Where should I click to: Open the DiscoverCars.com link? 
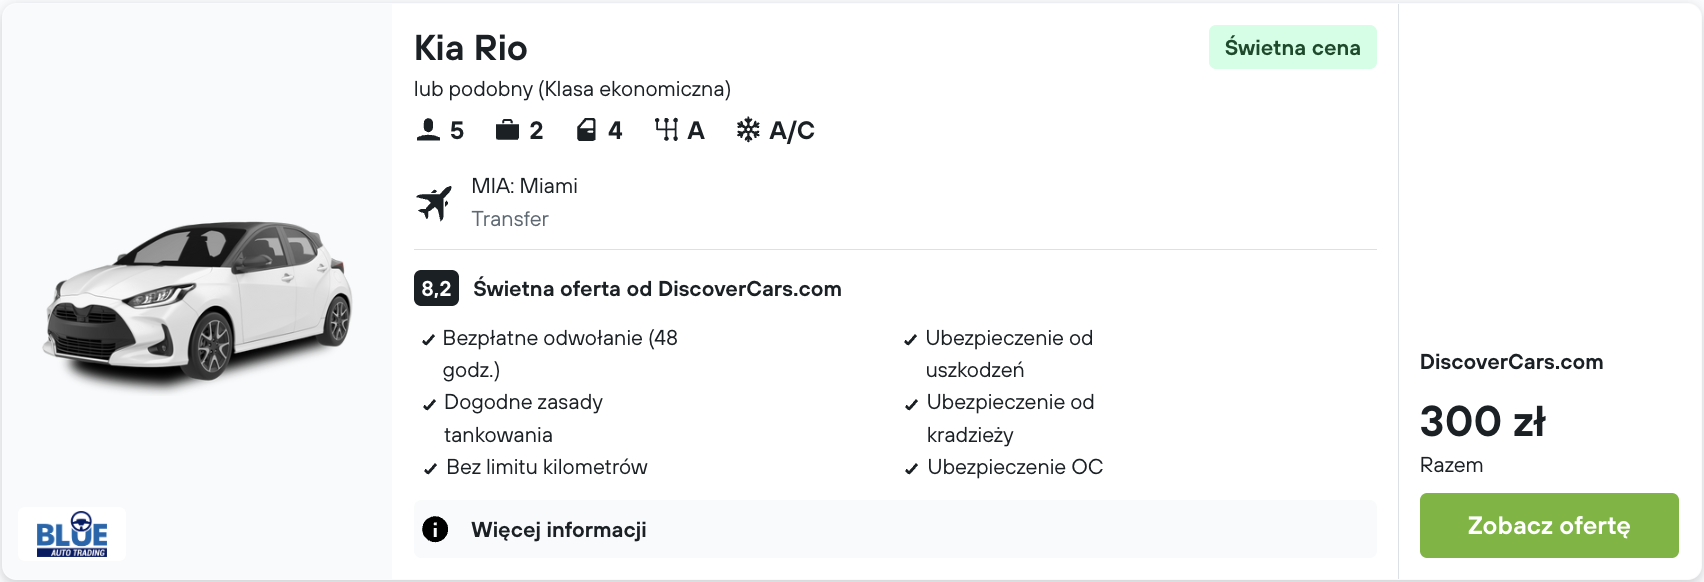(x=1511, y=362)
